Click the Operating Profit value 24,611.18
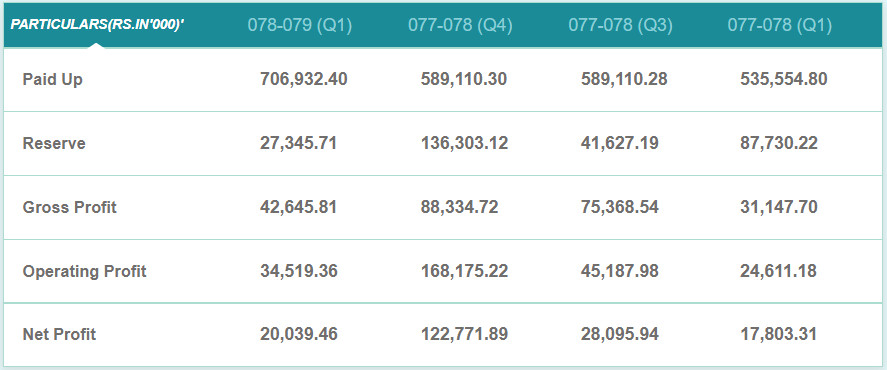The width and height of the screenshot is (887, 370). 778,272
